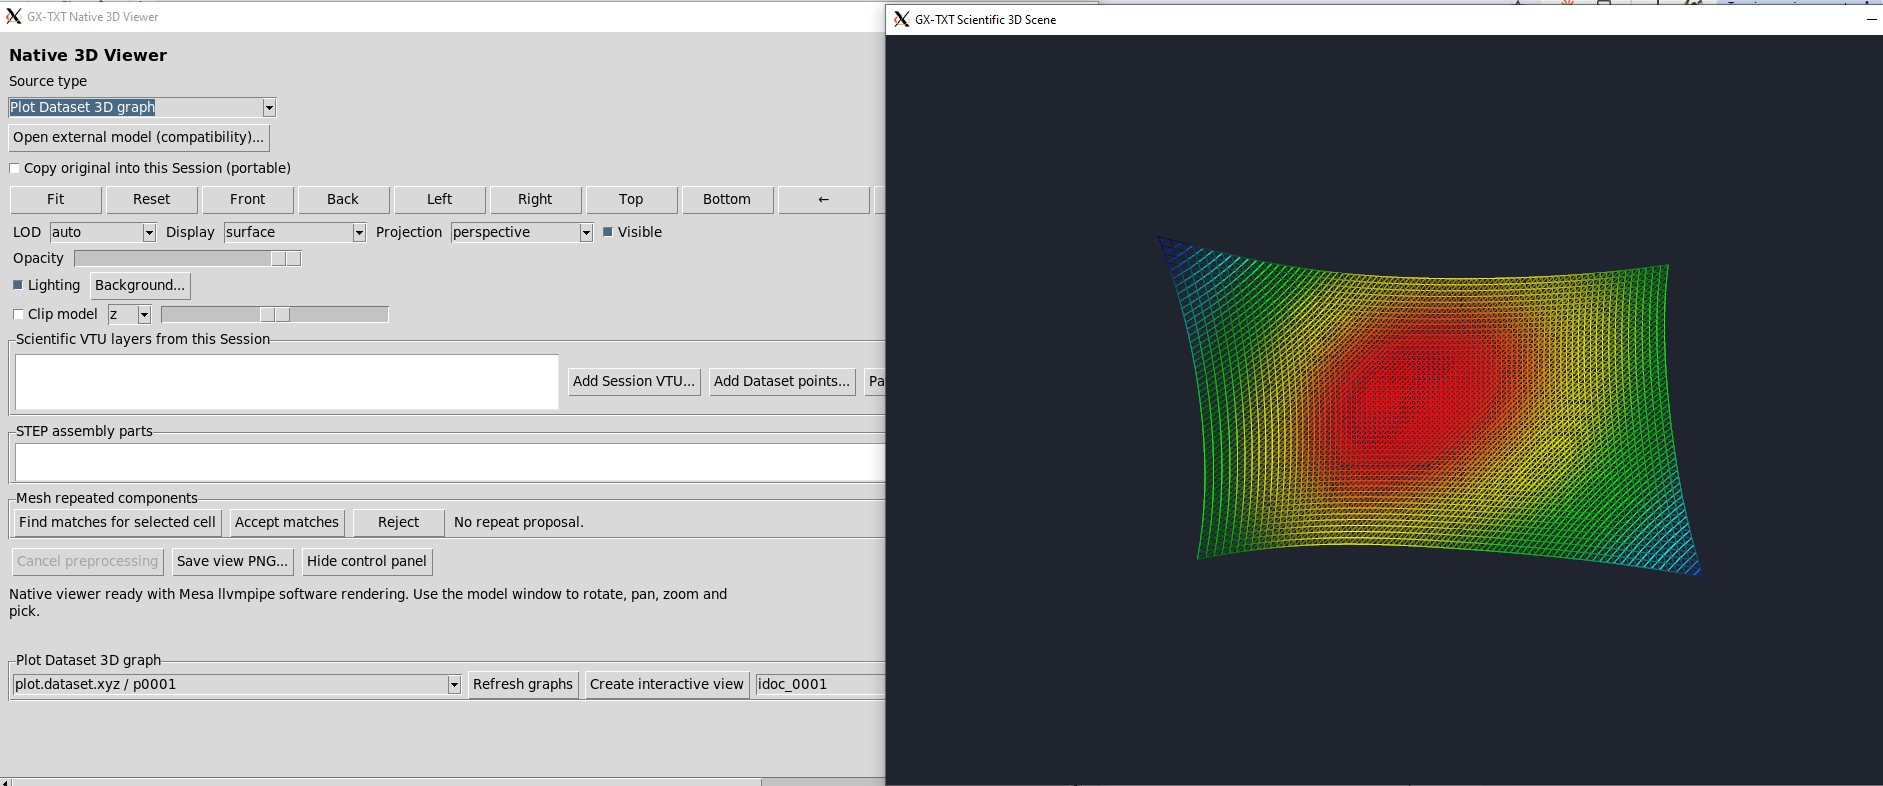This screenshot has width=1883, height=786.
Task: Click Open external model (compatibility) button
Action: pyautogui.click(x=139, y=137)
